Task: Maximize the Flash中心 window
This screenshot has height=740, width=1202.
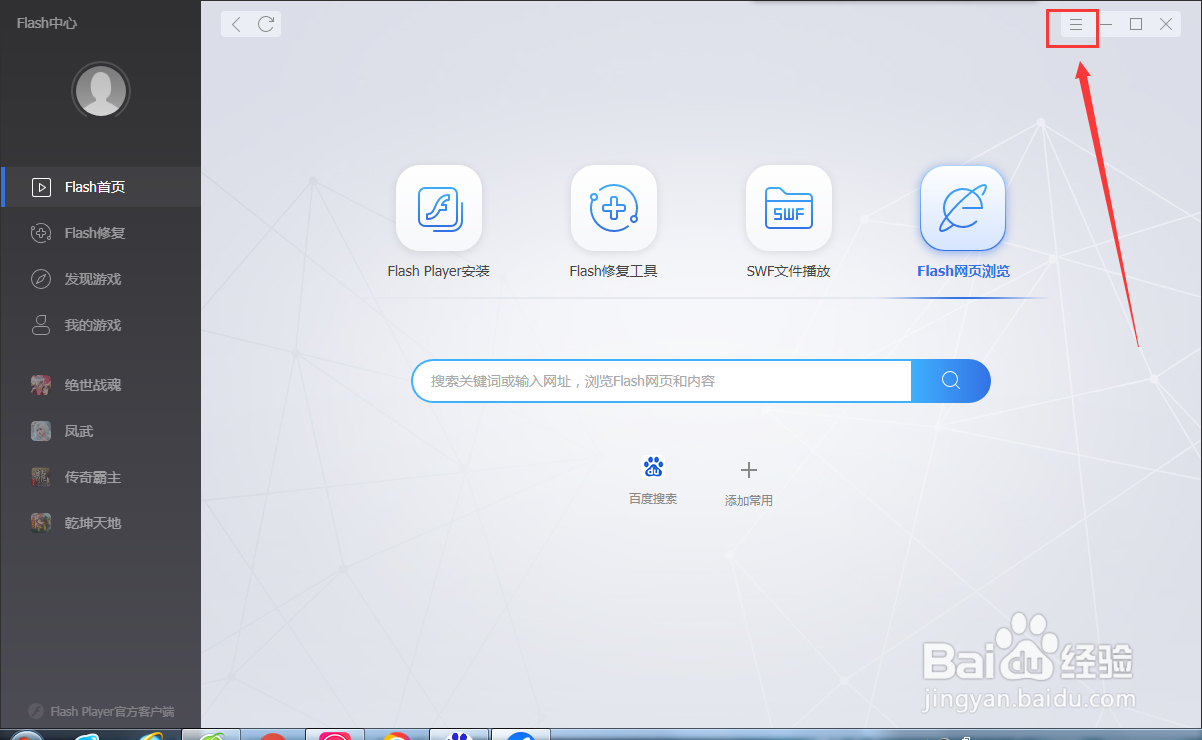Action: point(1136,24)
